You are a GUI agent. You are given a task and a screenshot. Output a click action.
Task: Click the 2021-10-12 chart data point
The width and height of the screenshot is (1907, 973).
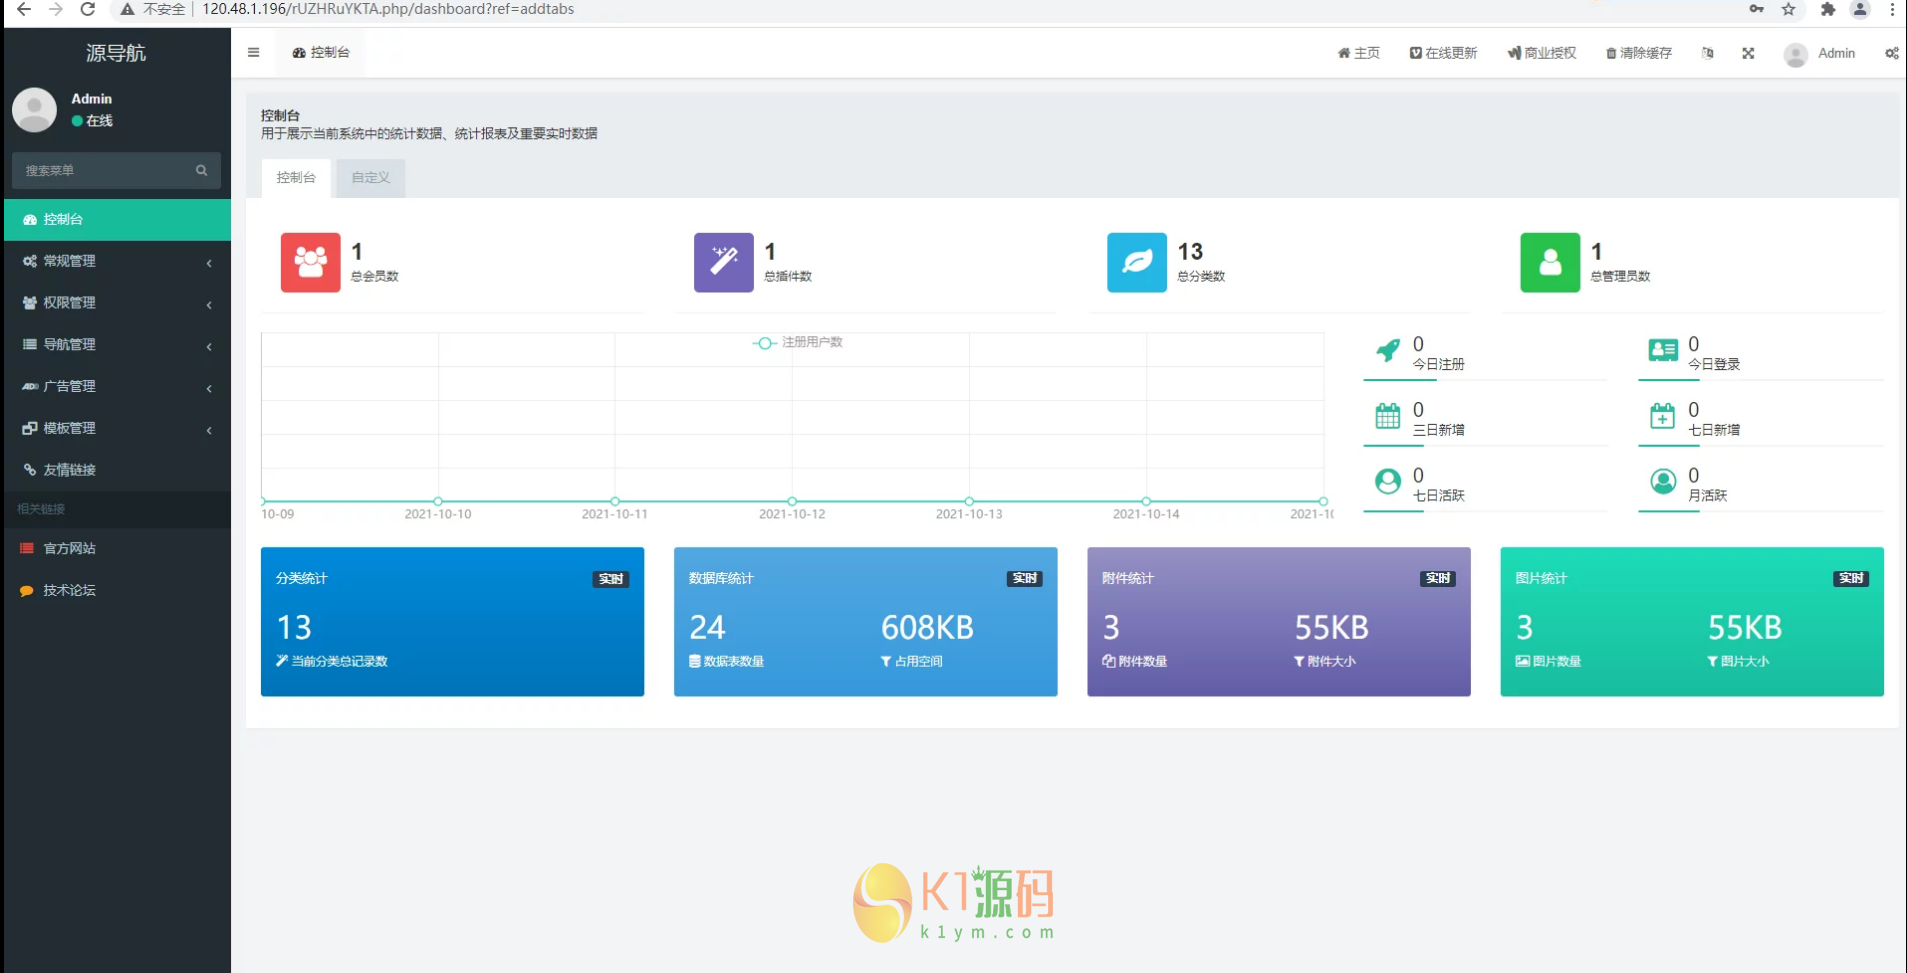(792, 501)
